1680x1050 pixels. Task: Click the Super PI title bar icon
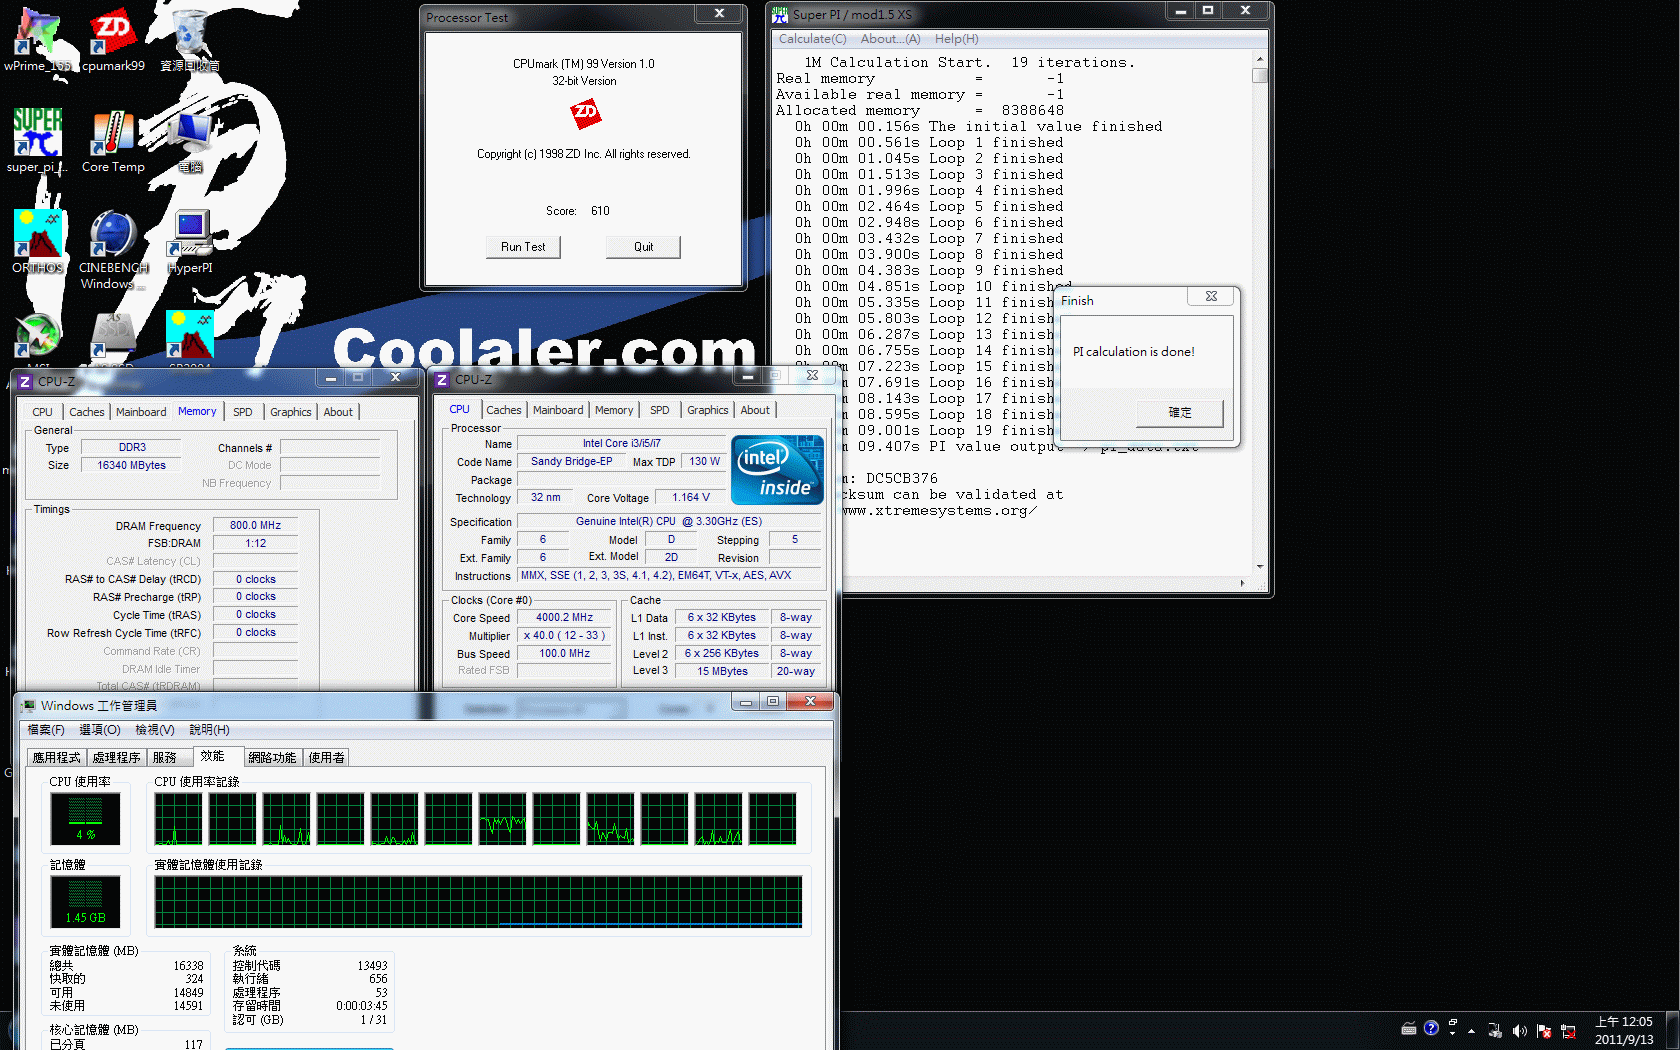pos(780,15)
